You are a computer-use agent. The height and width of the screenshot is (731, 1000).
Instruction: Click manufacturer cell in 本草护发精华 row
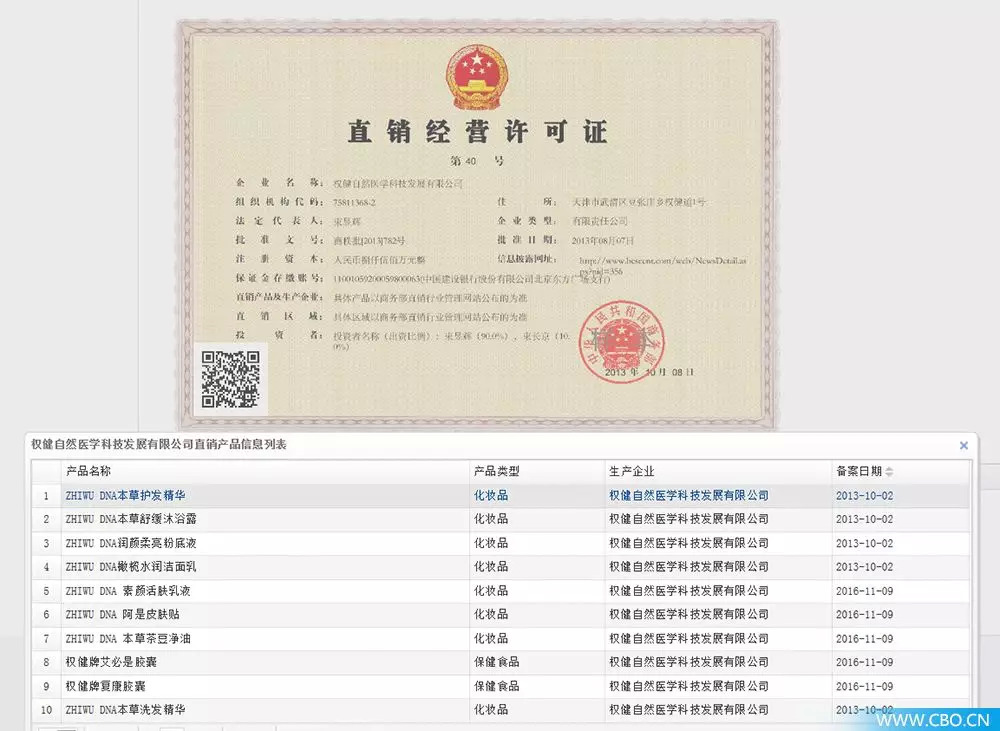click(x=689, y=496)
